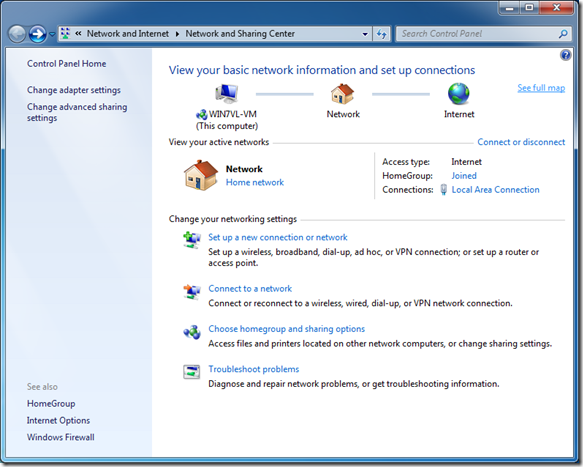
Task: Open Help via the question mark icon
Action: coord(566,55)
